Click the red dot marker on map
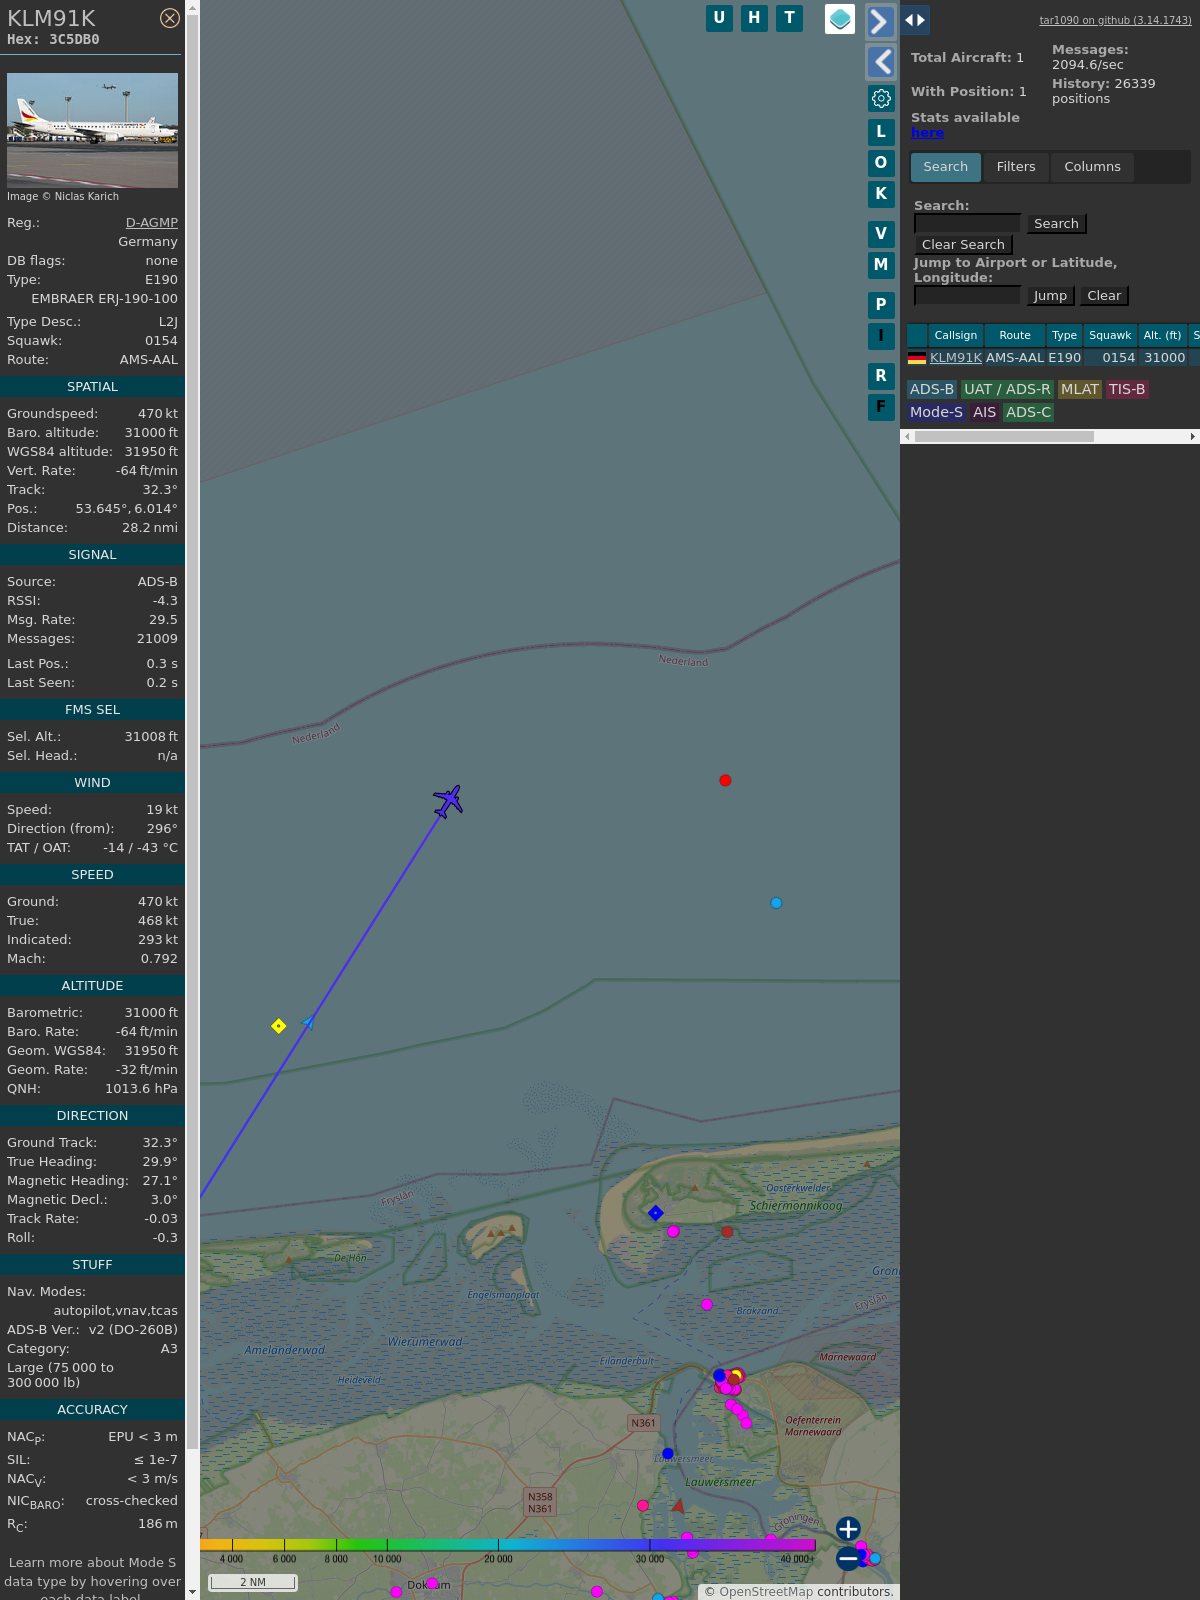The image size is (1200, 1600). [x=725, y=780]
